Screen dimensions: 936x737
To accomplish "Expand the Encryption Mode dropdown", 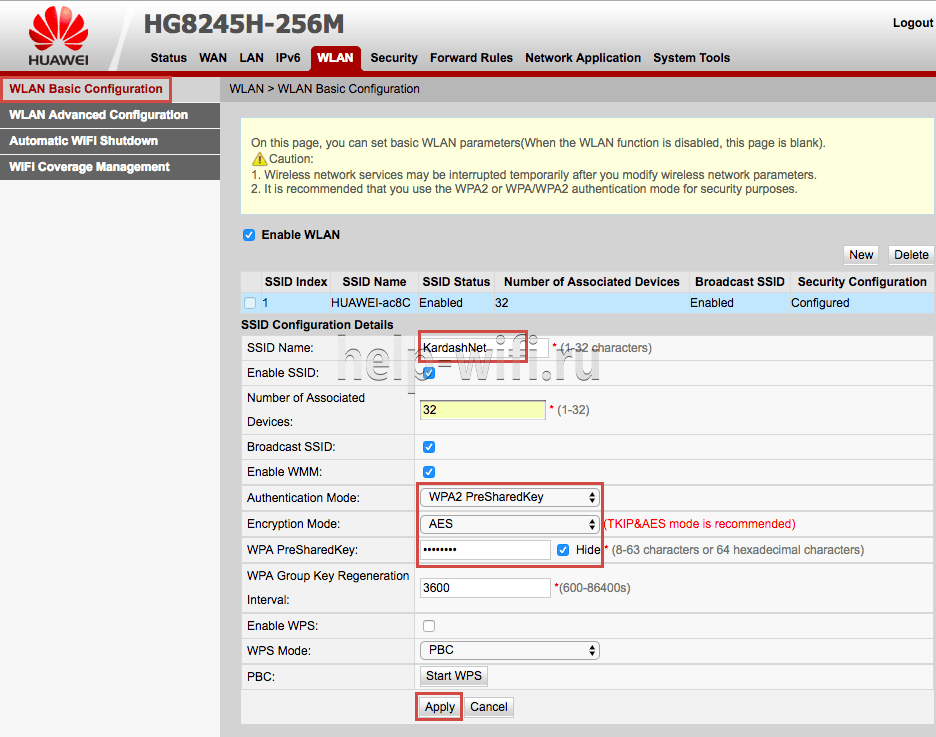I will coord(509,524).
